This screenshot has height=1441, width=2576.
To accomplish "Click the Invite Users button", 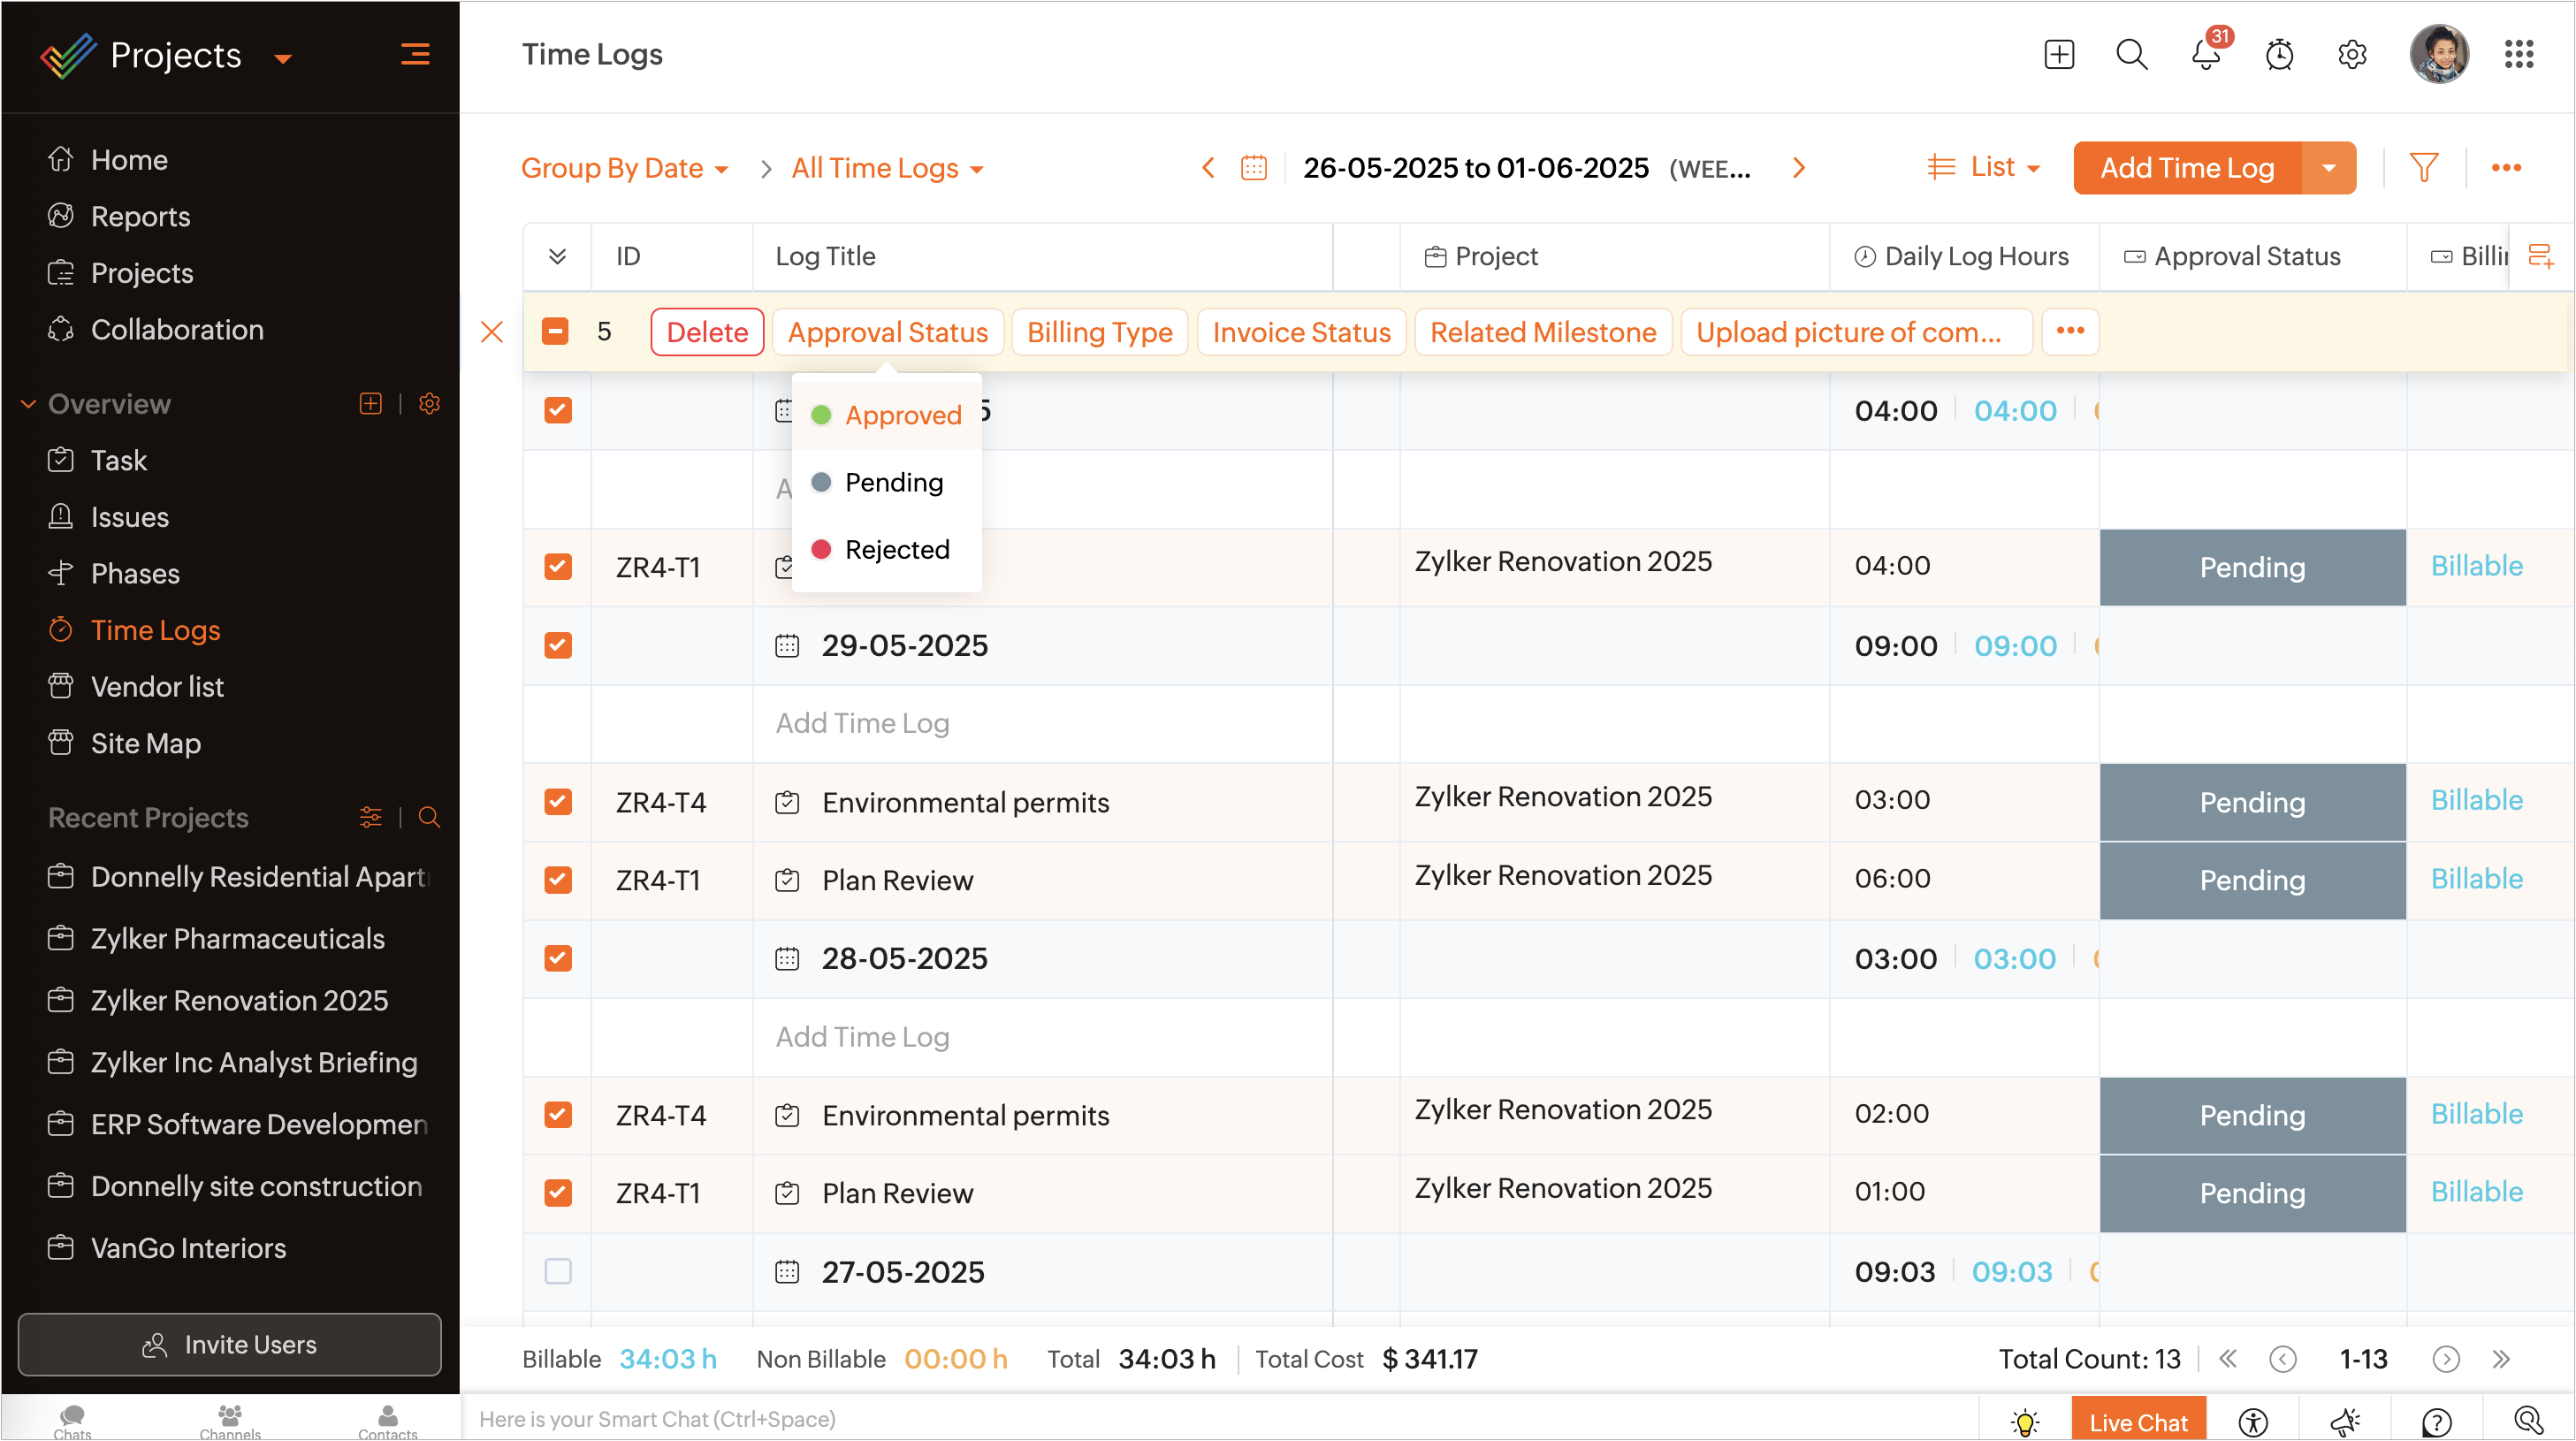I will (229, 1344).
